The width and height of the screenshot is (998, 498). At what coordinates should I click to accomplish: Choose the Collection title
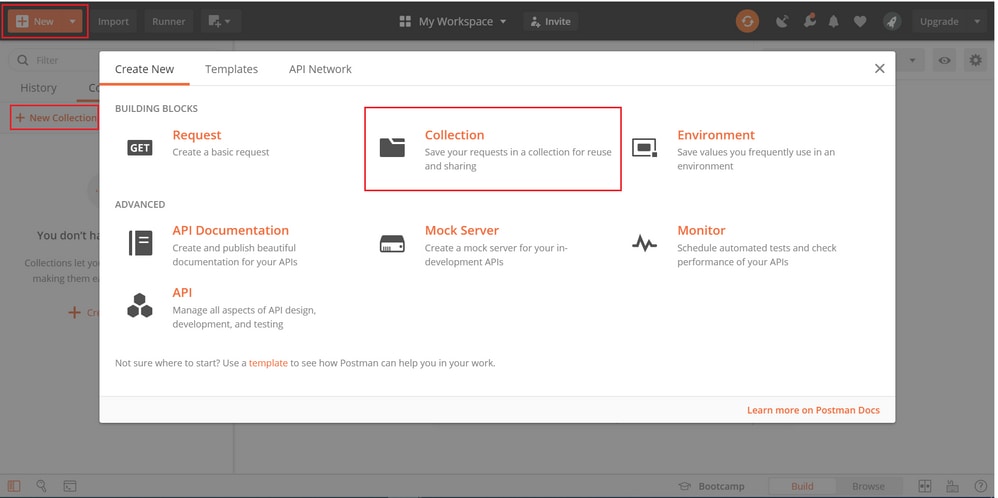click(454, 135)
